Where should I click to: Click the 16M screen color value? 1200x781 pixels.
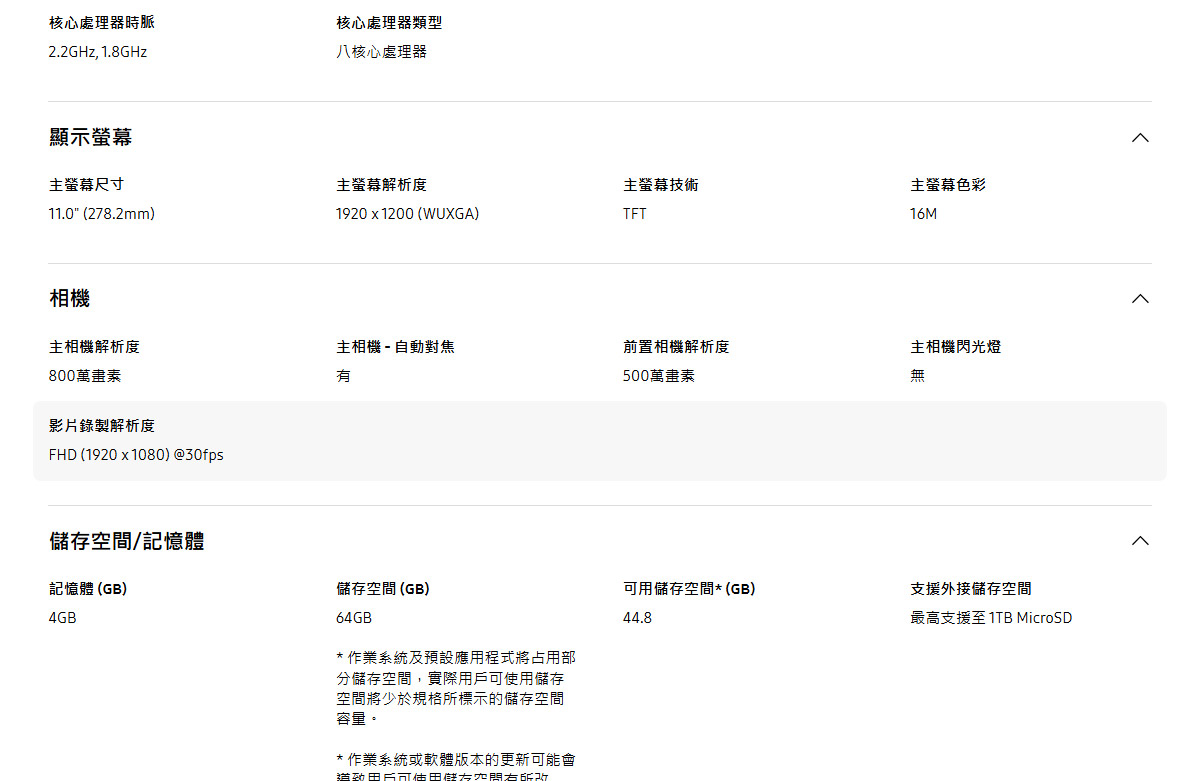point(923,214)
